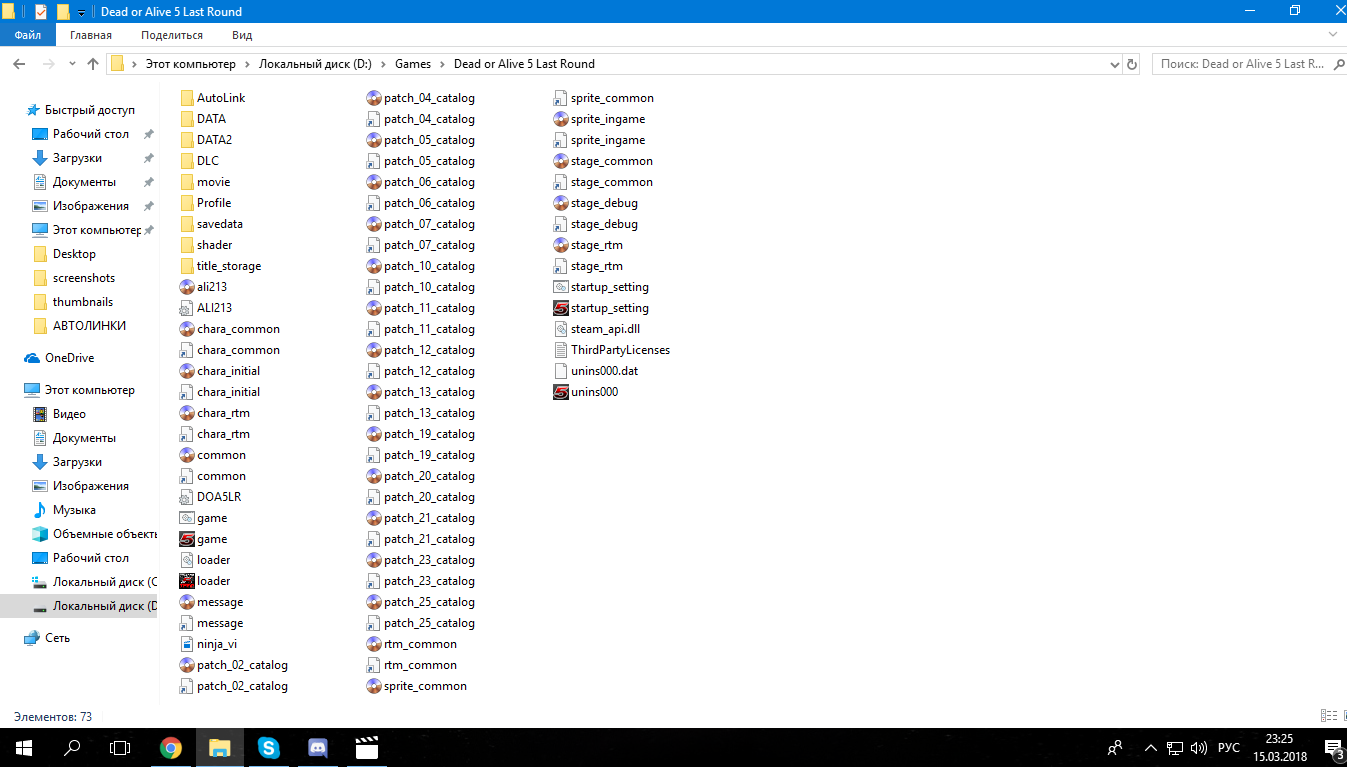Go back using the Back arrow
The image size is (1347, 767).
(19, 64)
